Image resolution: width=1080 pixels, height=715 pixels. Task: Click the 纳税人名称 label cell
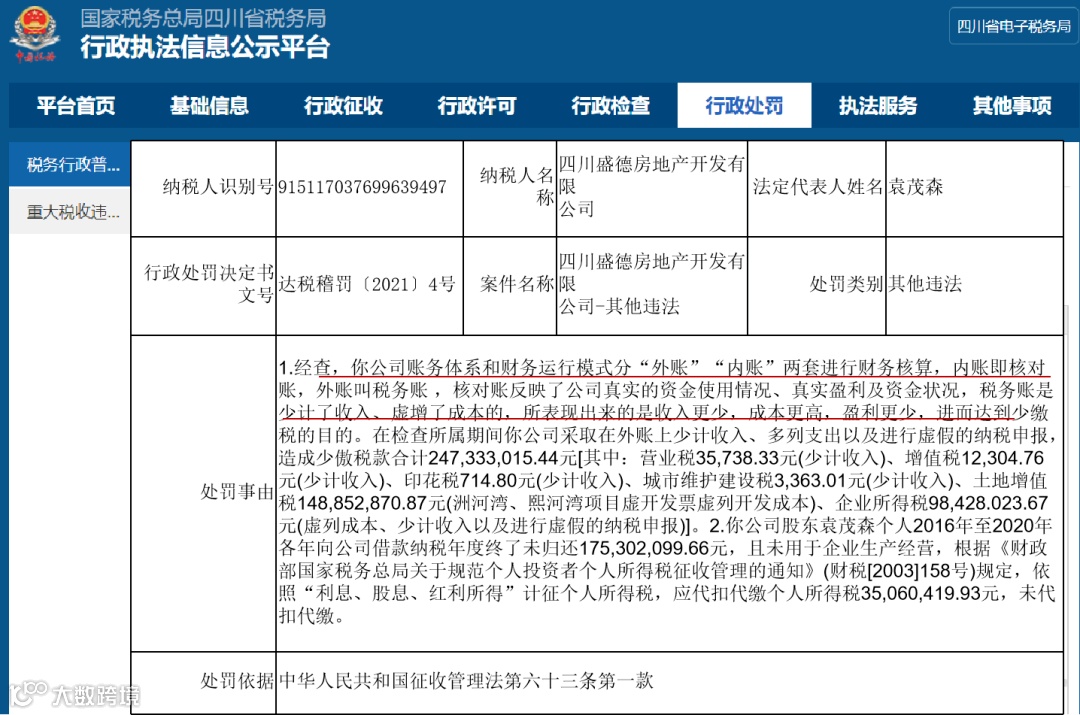coord(510,189)
